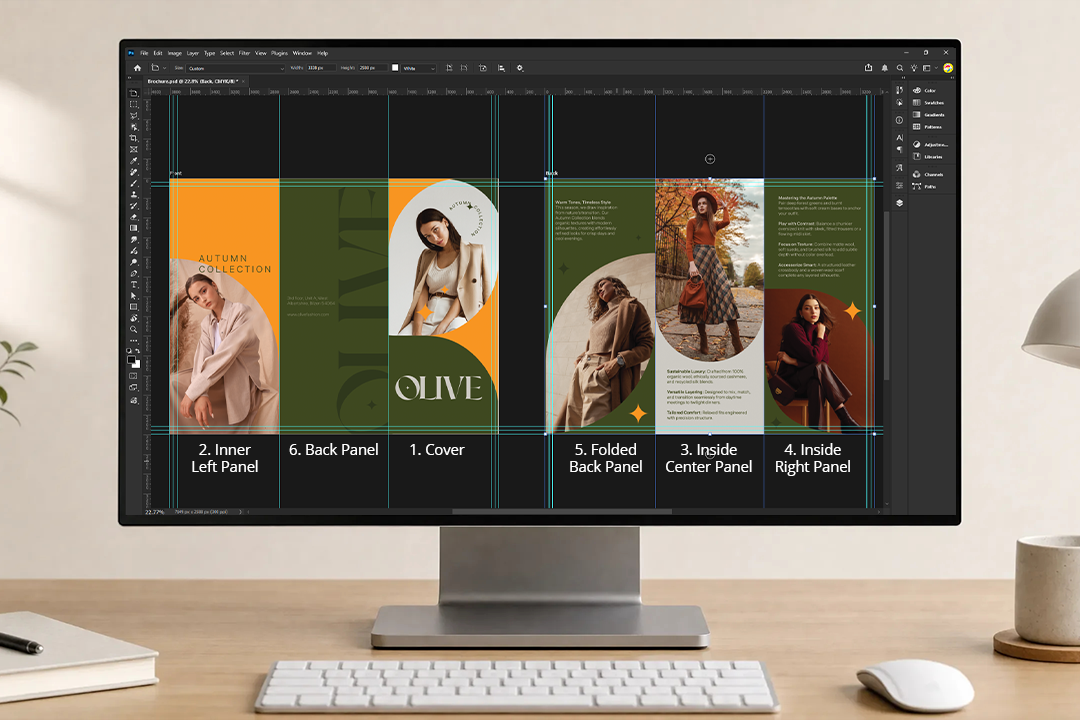Open the File menu

coord(145,53)
